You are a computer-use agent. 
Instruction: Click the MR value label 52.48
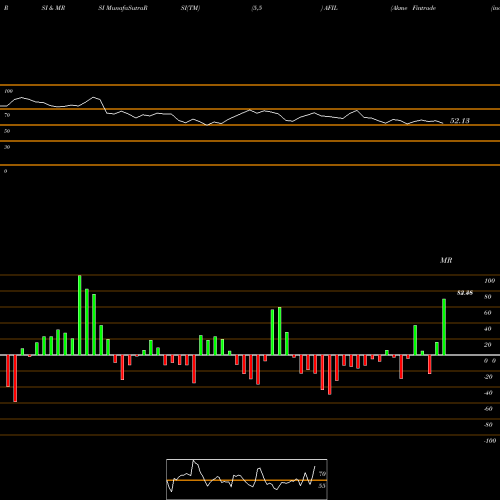point(465,293)
